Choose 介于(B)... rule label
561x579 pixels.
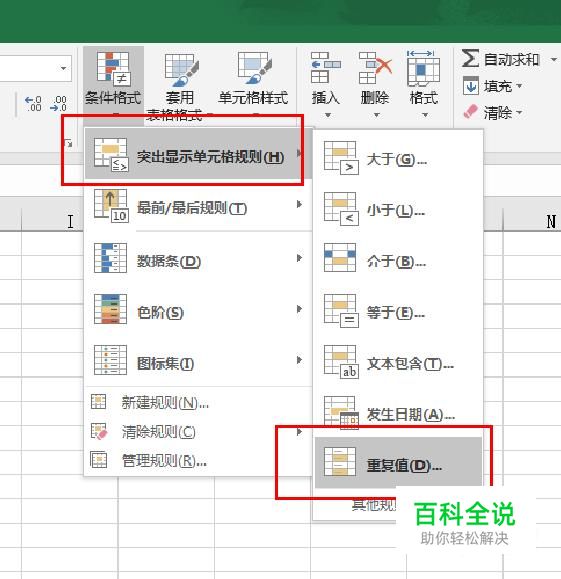click(x=396, y=262)
